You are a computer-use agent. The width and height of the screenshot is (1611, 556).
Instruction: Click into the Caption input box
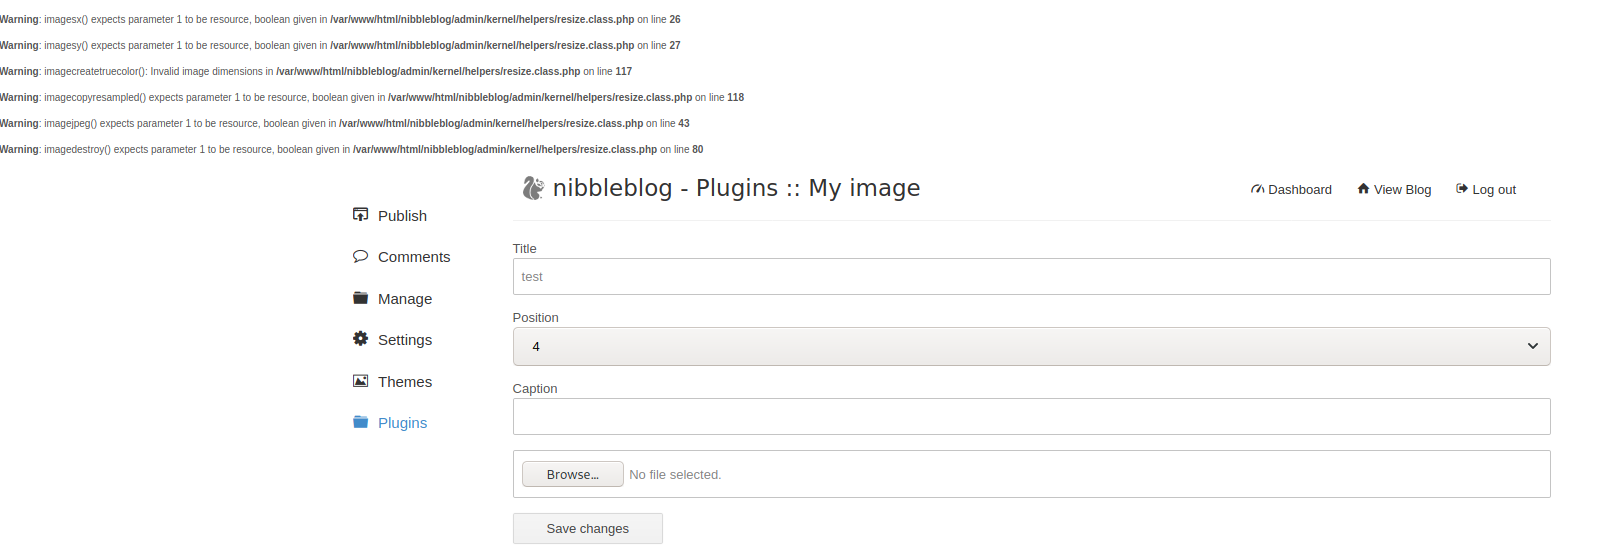[1030, 417]
